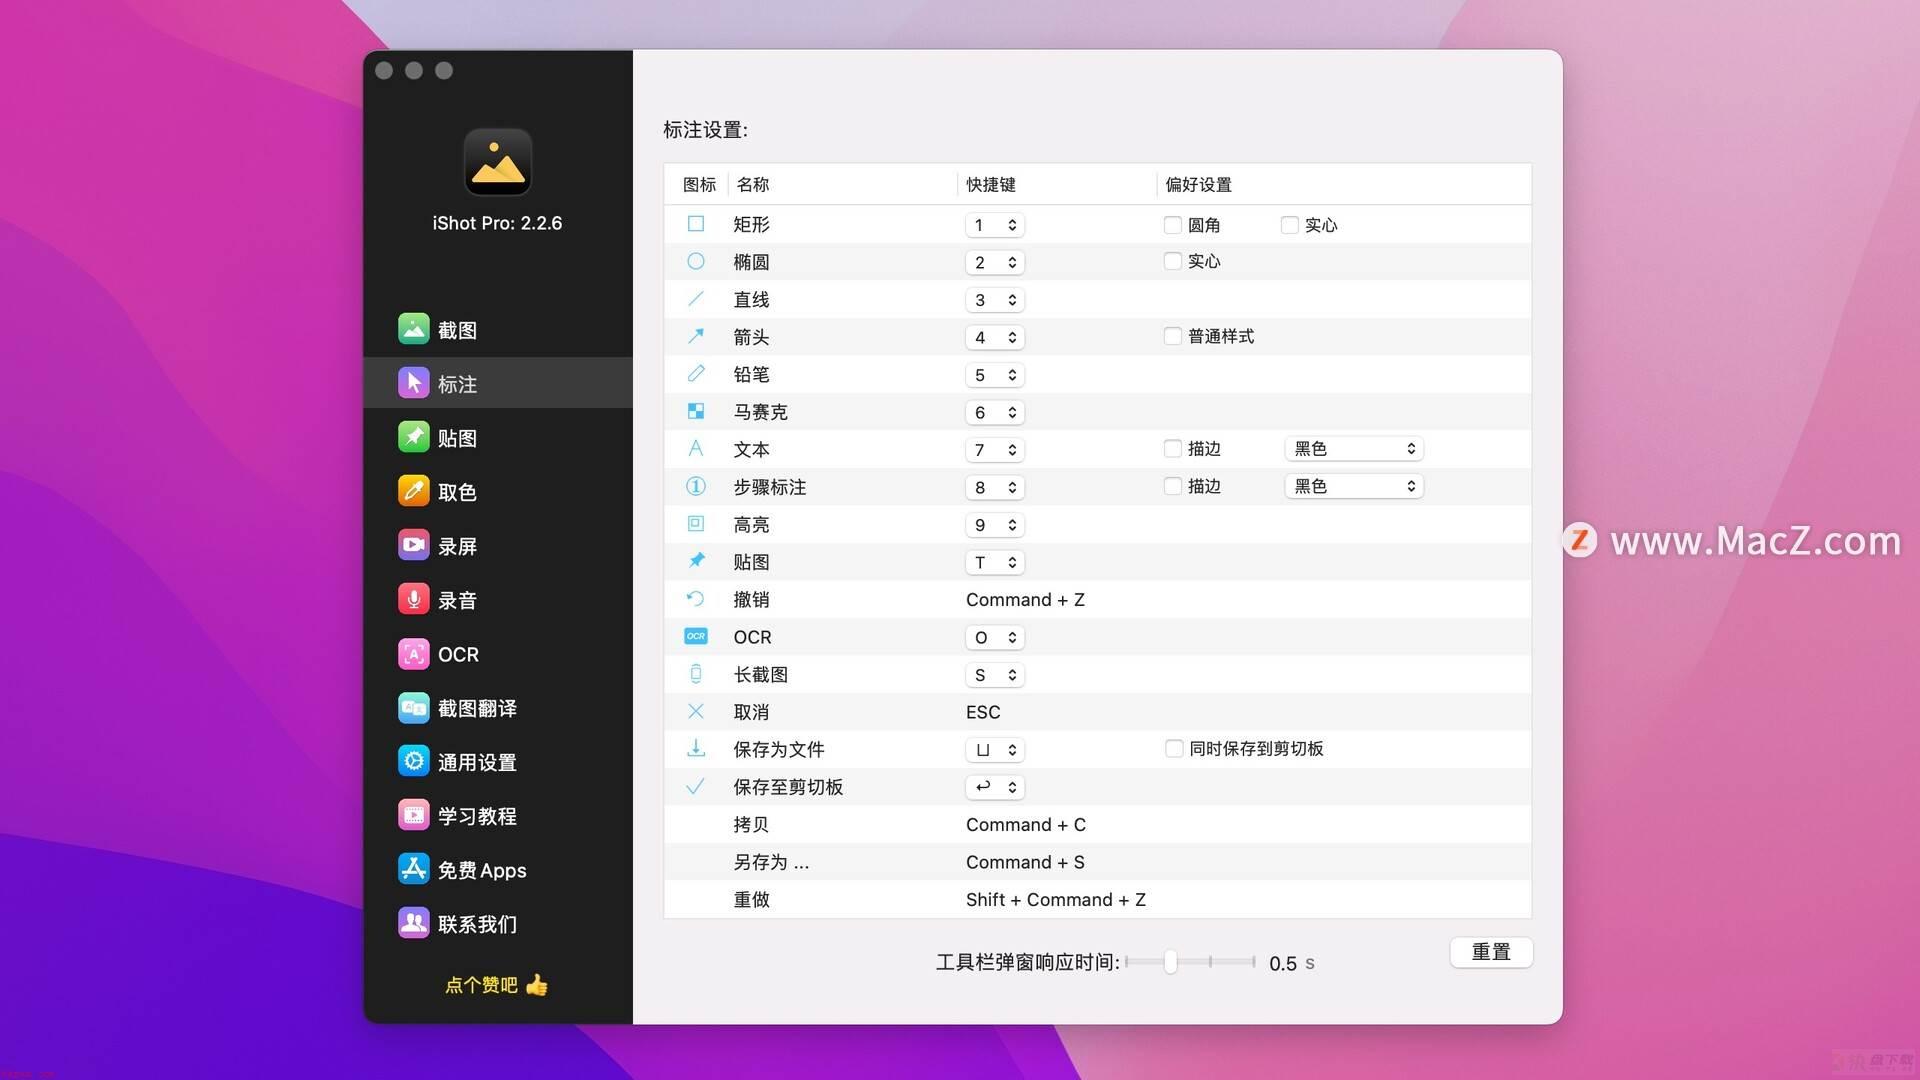Click the Long screenshot icon
This screenshot has height=1080, width=1920.
[x=696, y=674]
